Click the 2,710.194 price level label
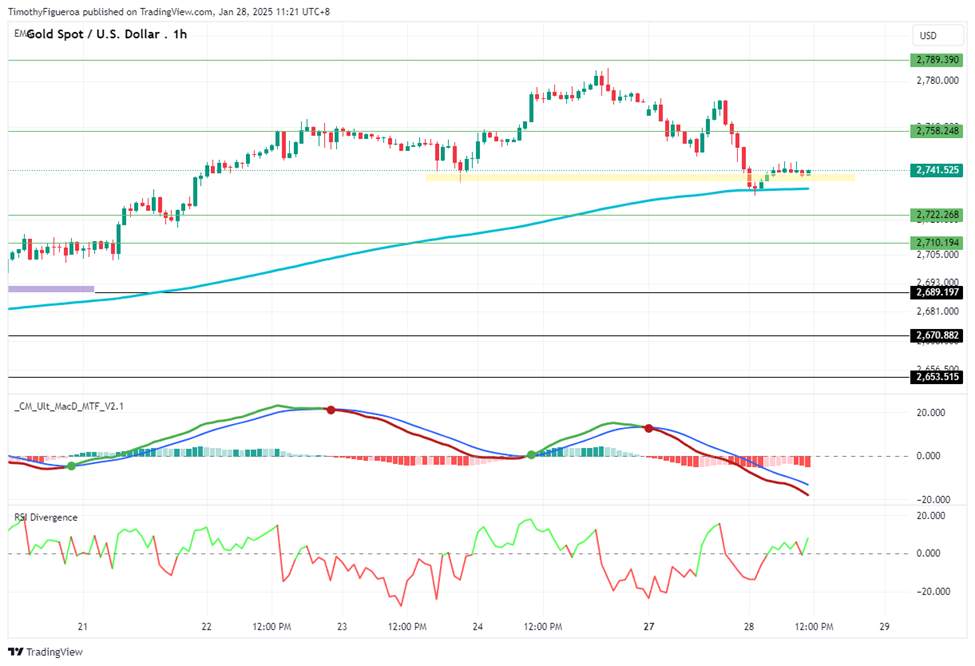Viewport: 975px width, 666px height. coord(937,243)
